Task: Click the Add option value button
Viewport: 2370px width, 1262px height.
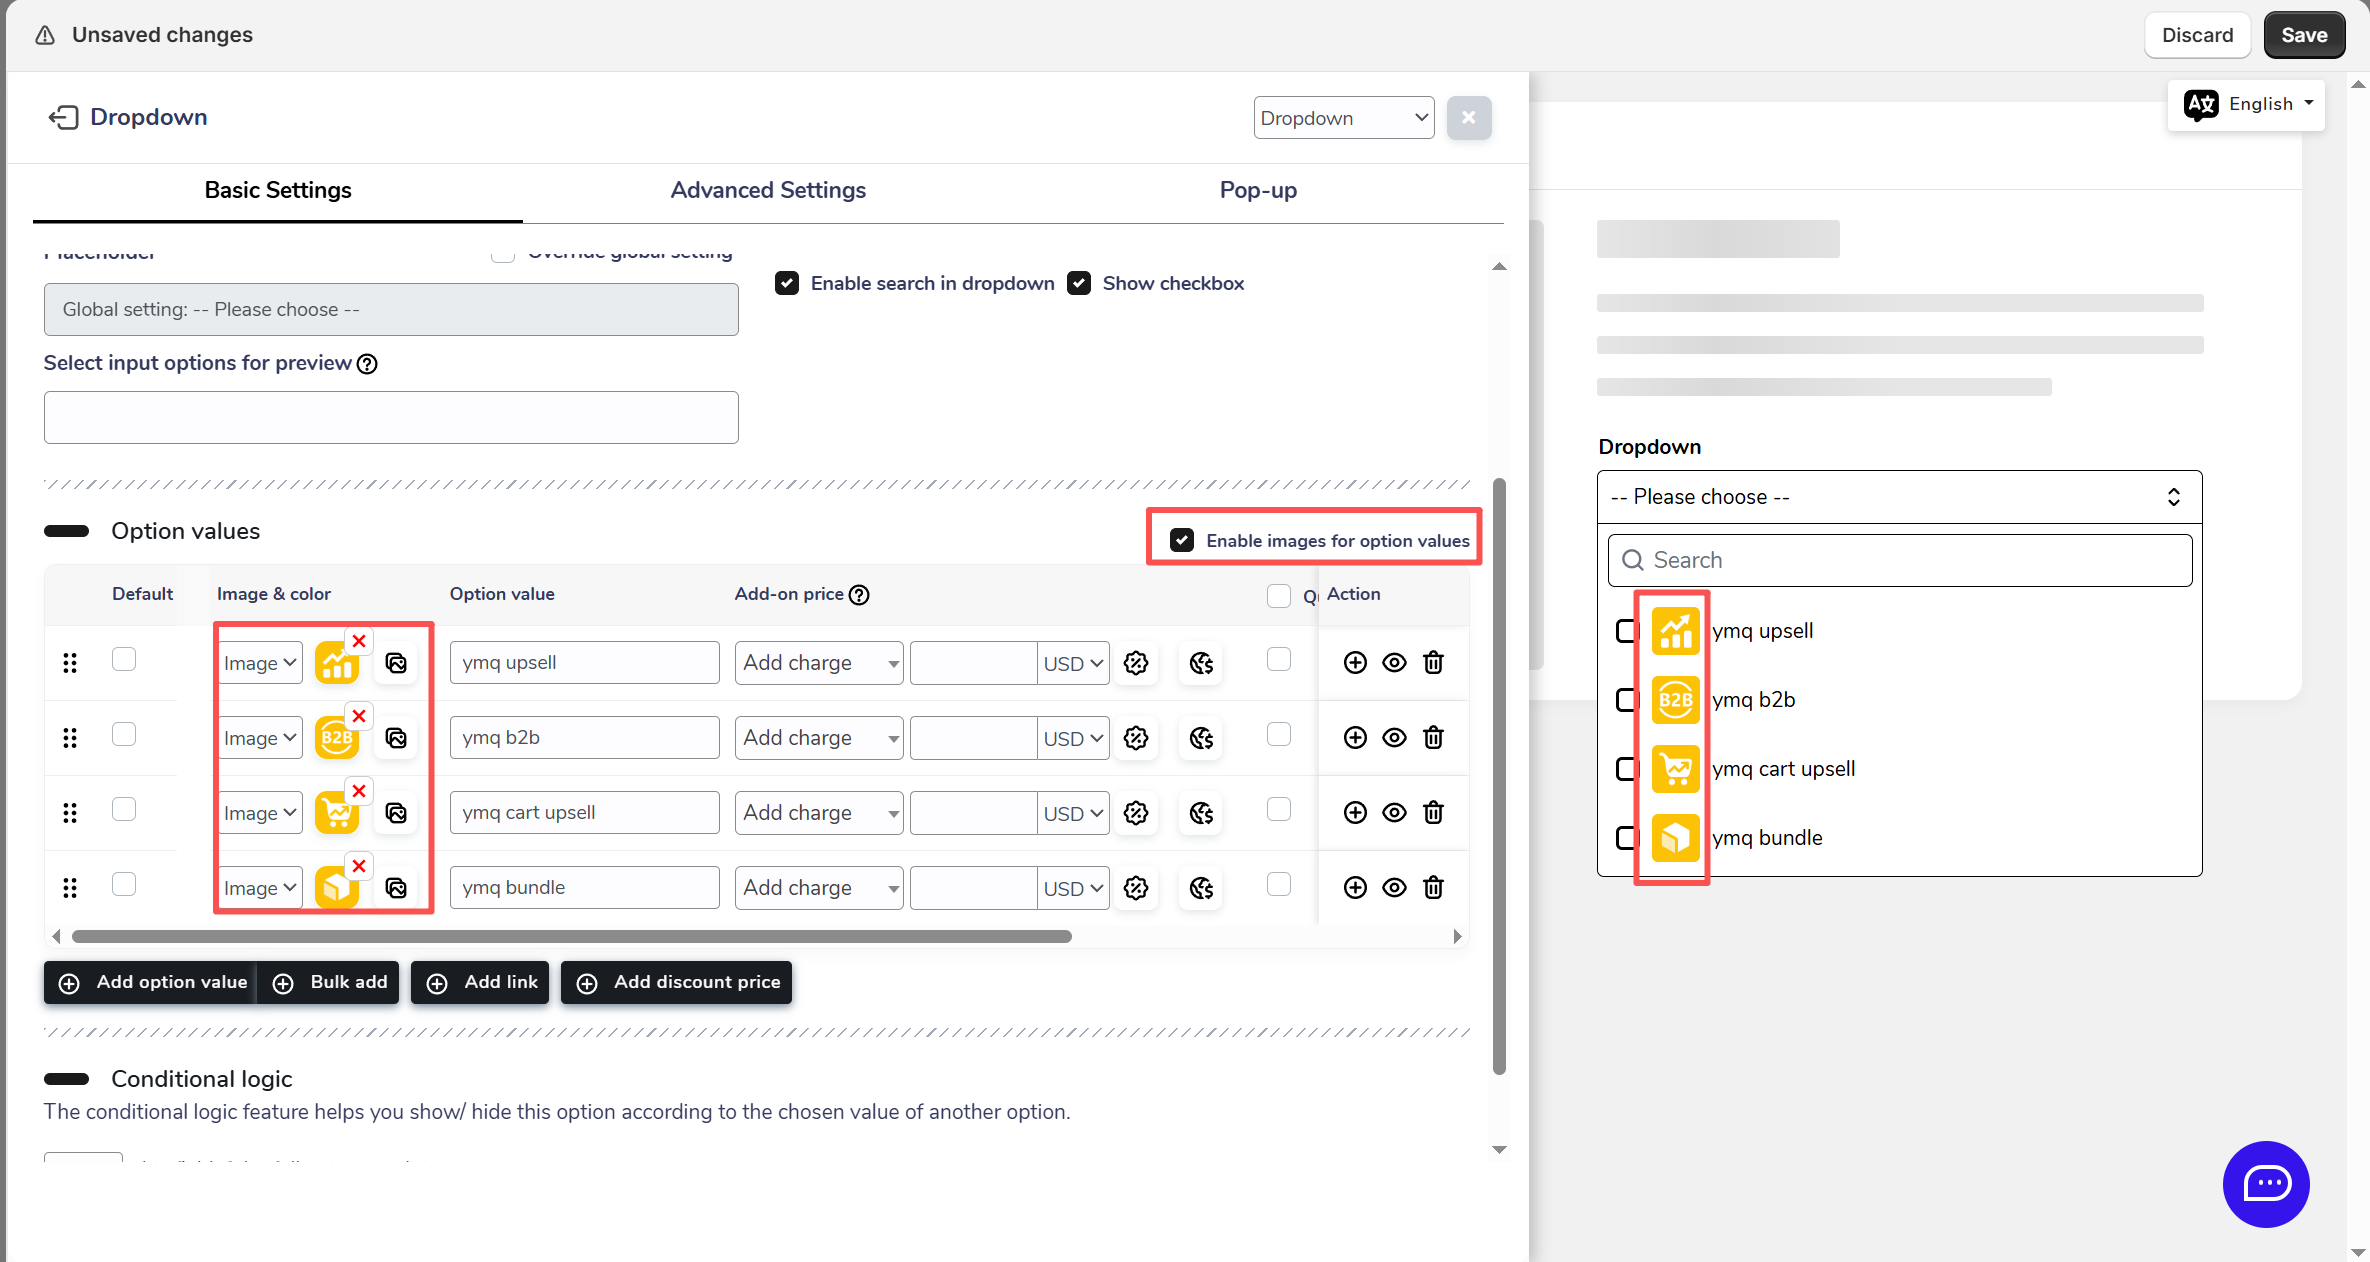Action: coord(152,982)
